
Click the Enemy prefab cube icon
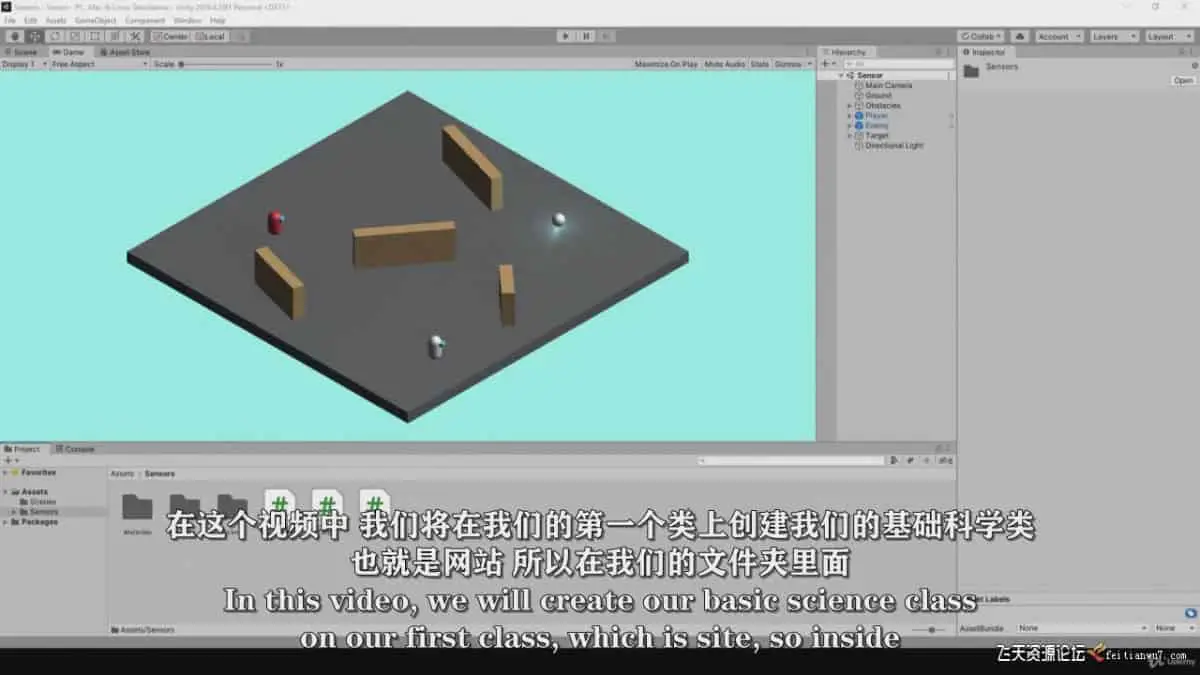(x=859, y=126)
